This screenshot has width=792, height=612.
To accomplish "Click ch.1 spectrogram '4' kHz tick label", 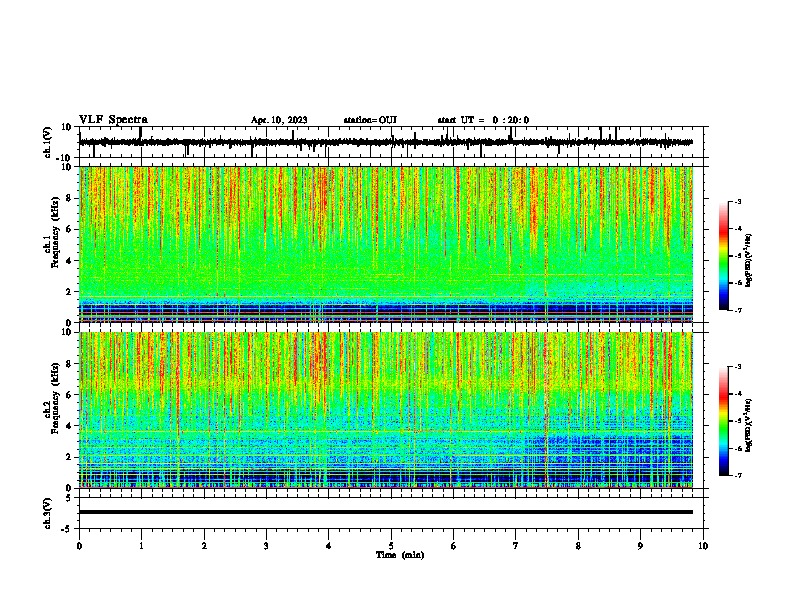I will (69, 261).
